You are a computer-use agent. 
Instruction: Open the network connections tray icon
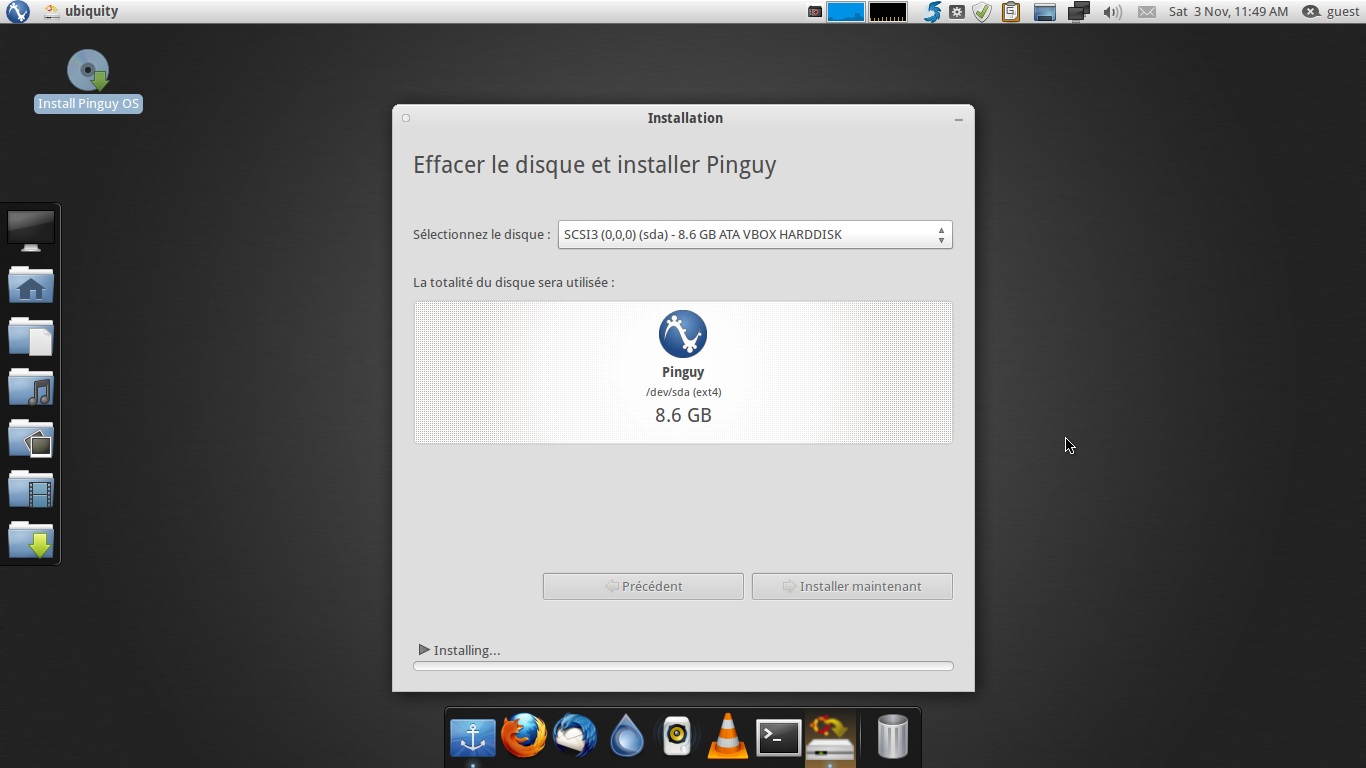pyautogui.click(x=1078, y=12)
